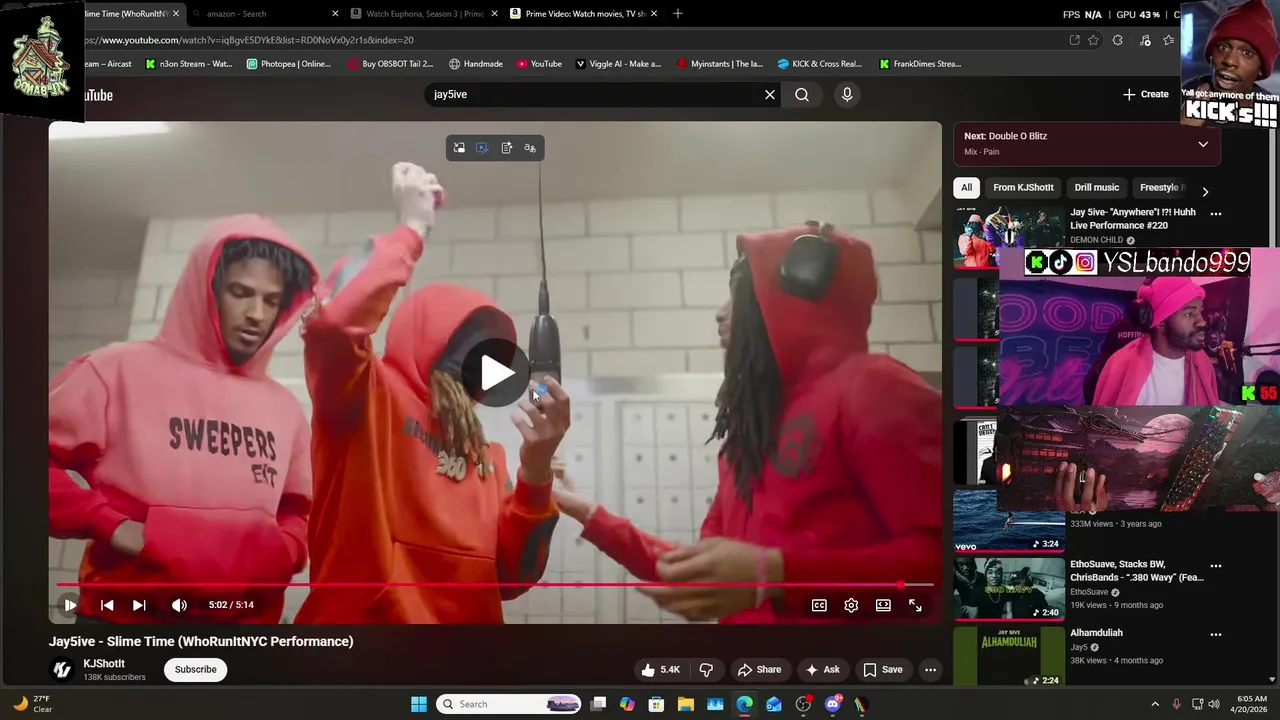Open Myinstants bookmark

click(x=719, y=64)
